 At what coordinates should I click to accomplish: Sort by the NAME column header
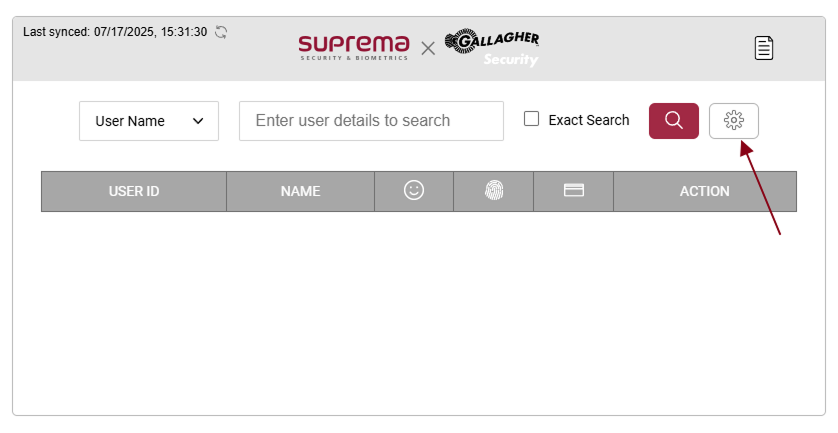click(x=300, y=191)
